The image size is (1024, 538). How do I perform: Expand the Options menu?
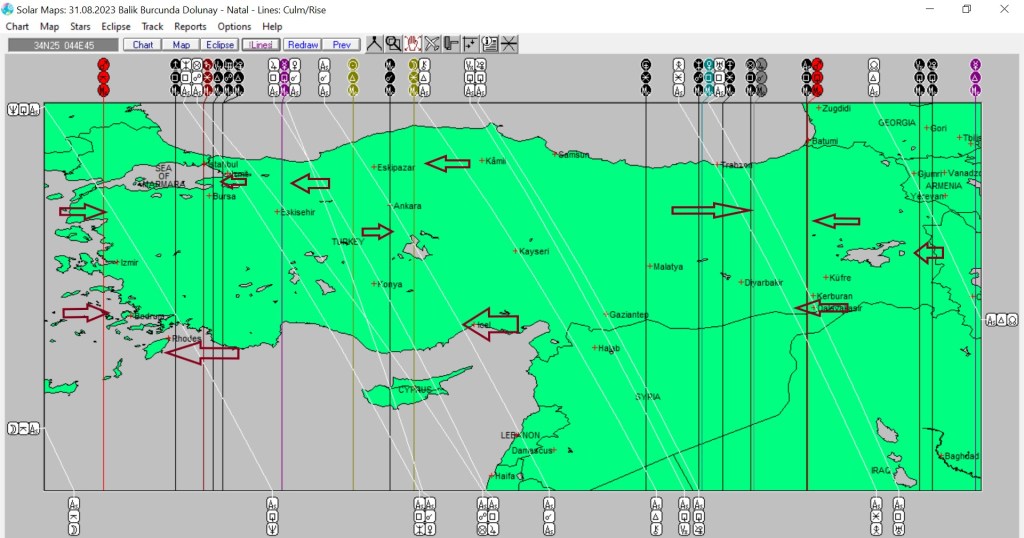tap(234, 27)
